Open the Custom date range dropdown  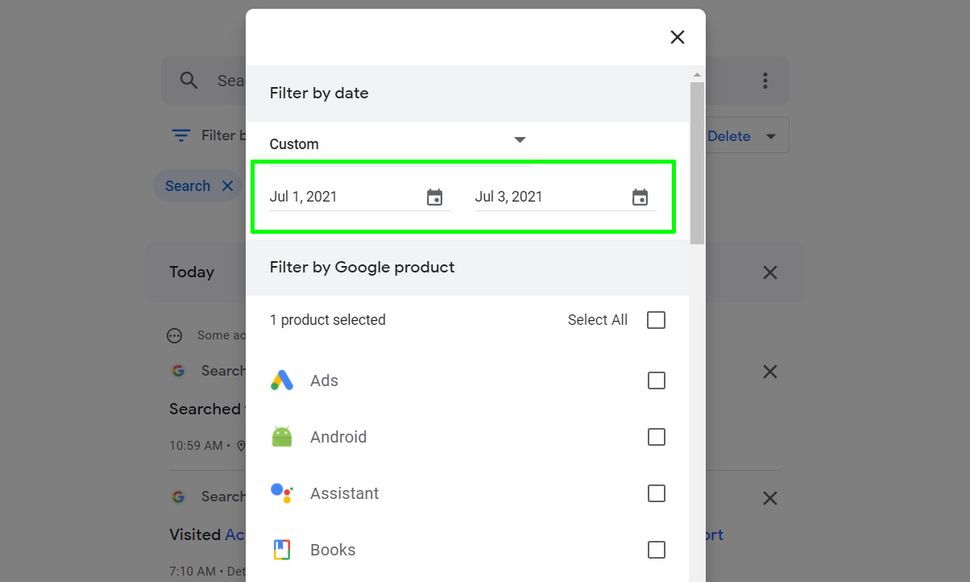click(519, 140)
